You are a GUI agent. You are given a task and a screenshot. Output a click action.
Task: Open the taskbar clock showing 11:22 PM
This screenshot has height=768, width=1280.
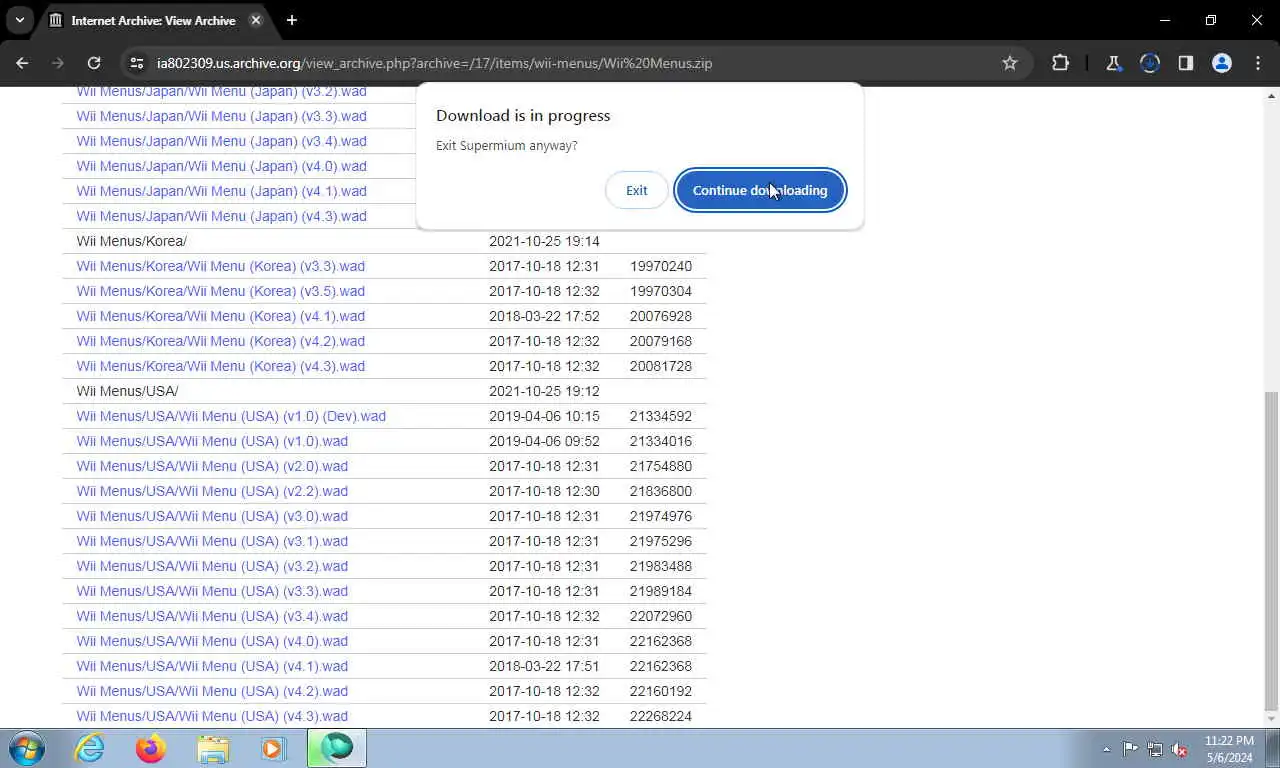(x=1229, y=749)
